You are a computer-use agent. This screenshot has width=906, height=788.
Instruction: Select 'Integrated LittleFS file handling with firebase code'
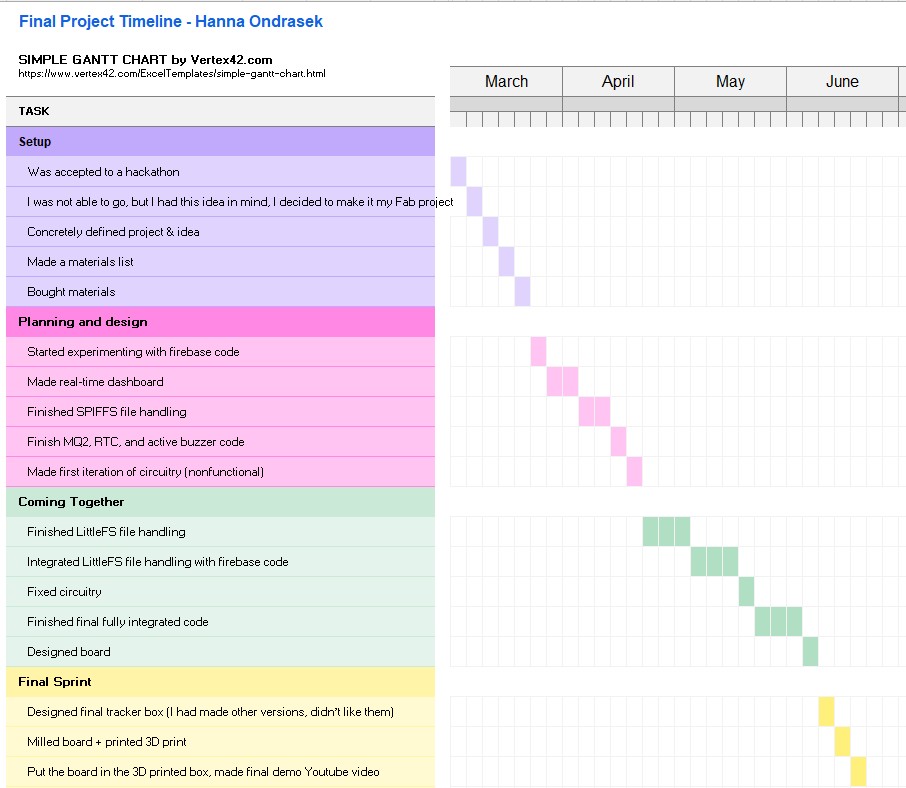coord(220,562)
